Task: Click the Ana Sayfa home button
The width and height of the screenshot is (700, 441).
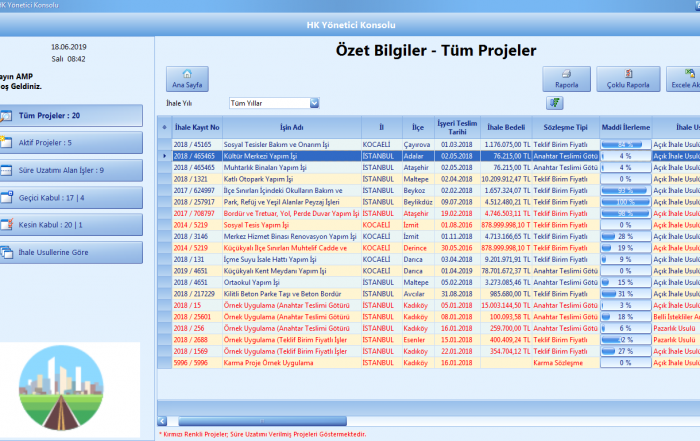Action: (x=186, y=78)
